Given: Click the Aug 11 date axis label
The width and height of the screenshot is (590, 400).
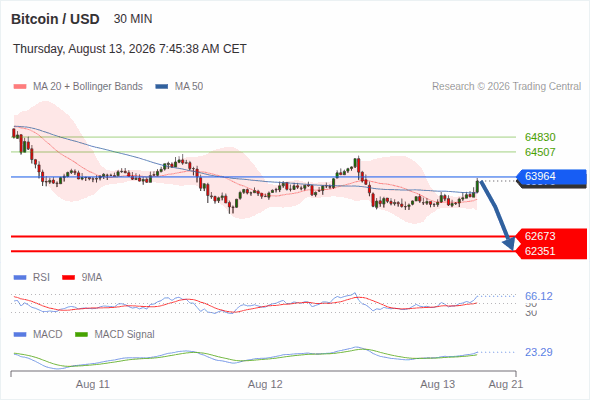Looking at the screenshot, I should pyautogui.click(x=93, y=384).
